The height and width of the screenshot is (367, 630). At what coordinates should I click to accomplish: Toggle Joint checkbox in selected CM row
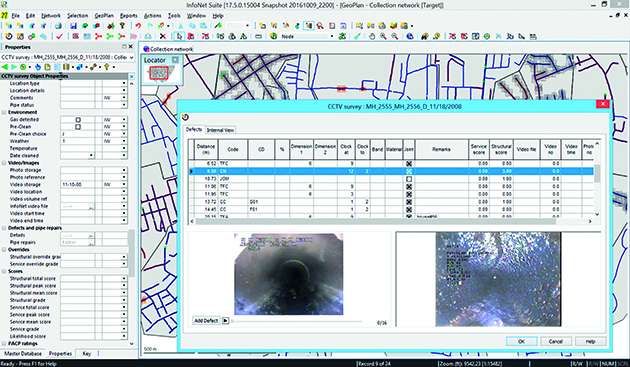coord(409,171)
